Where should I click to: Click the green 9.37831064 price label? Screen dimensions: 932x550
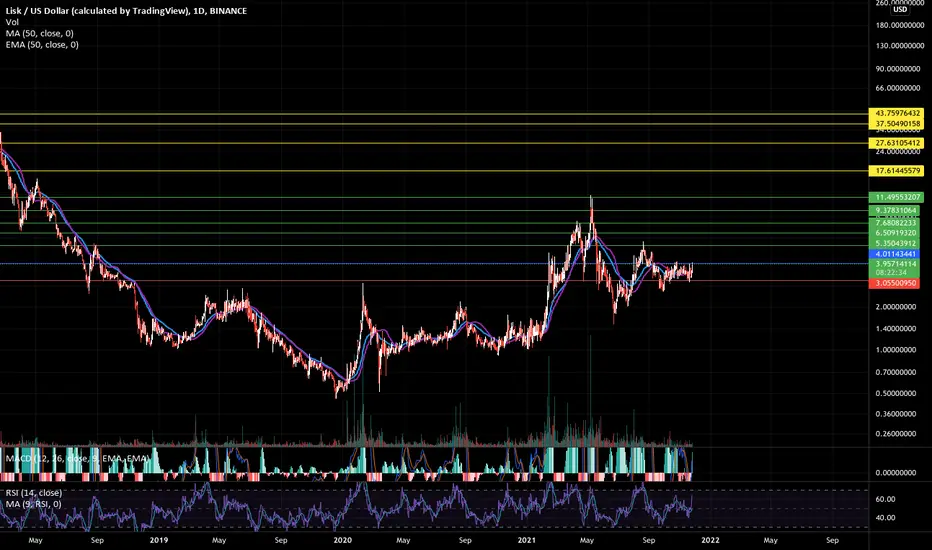(896, 210)
